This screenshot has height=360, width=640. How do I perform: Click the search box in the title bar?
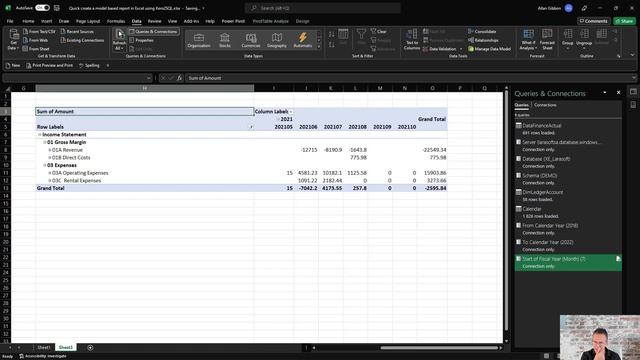coord(322,8)
